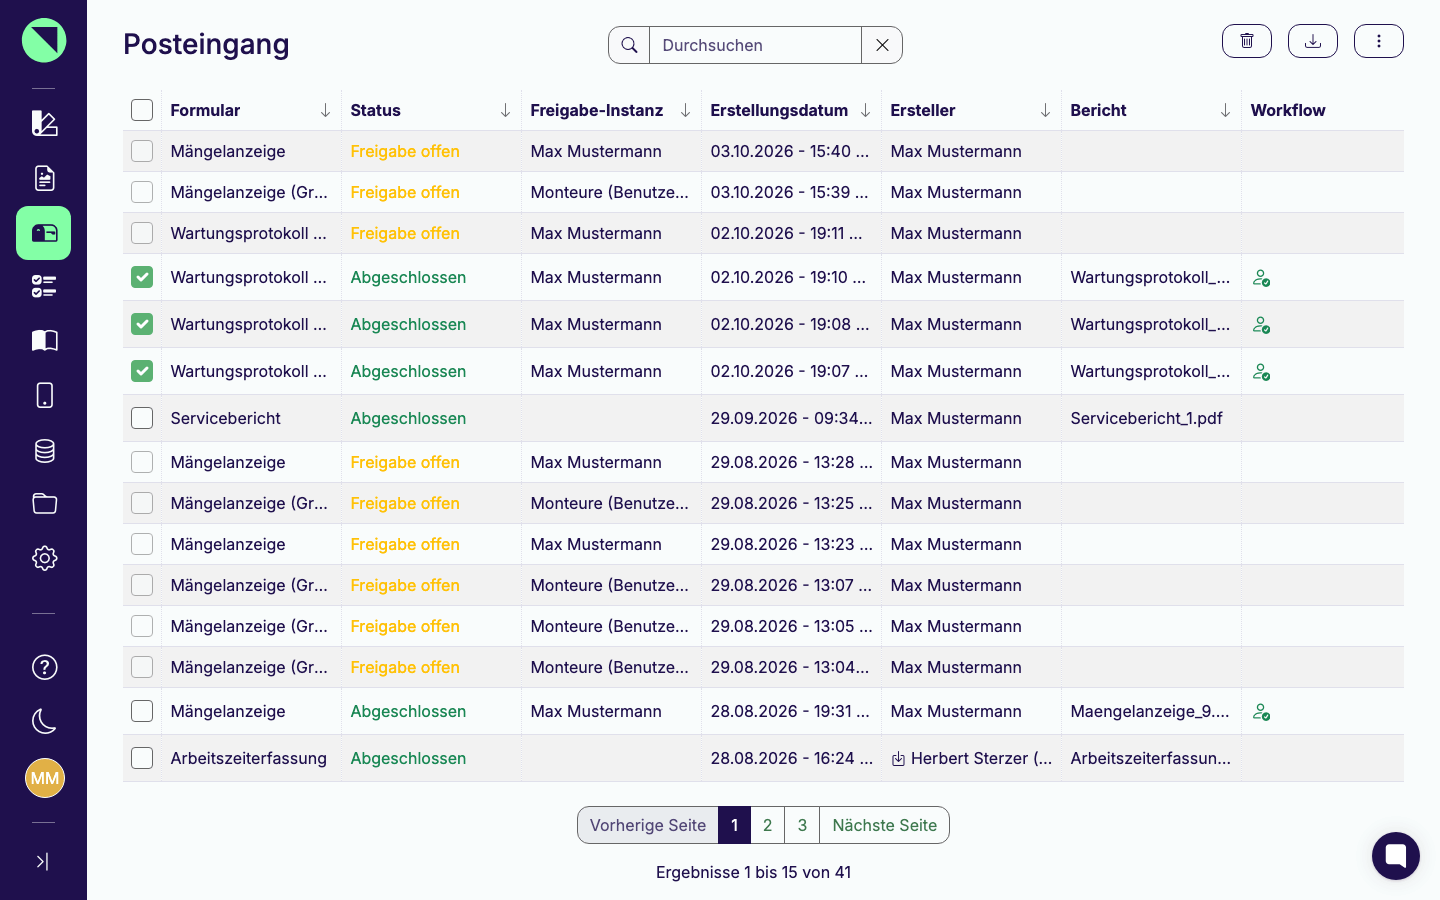Screen dimensions: 1440x900
Task: Check the Servicebericht row checkbox
Action: [x=142, y=418]
